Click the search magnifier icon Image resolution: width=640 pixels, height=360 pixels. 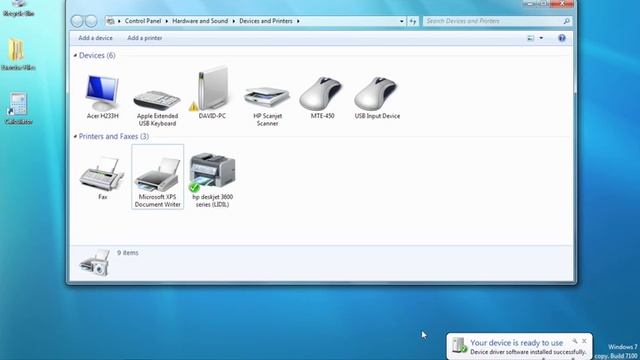coord(567,21)
